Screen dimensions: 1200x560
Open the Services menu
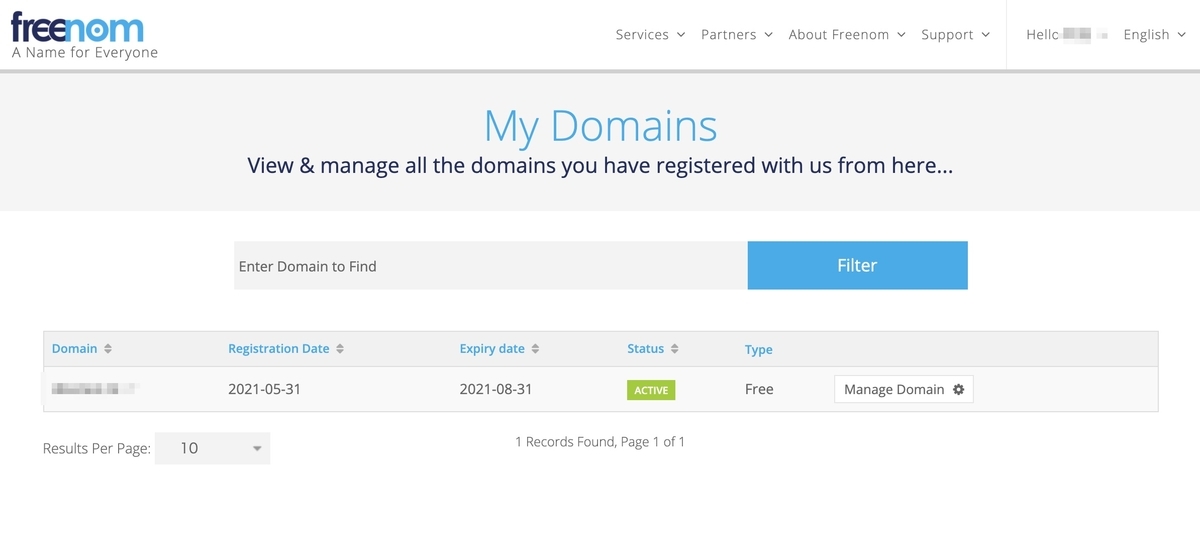point(650,34)
